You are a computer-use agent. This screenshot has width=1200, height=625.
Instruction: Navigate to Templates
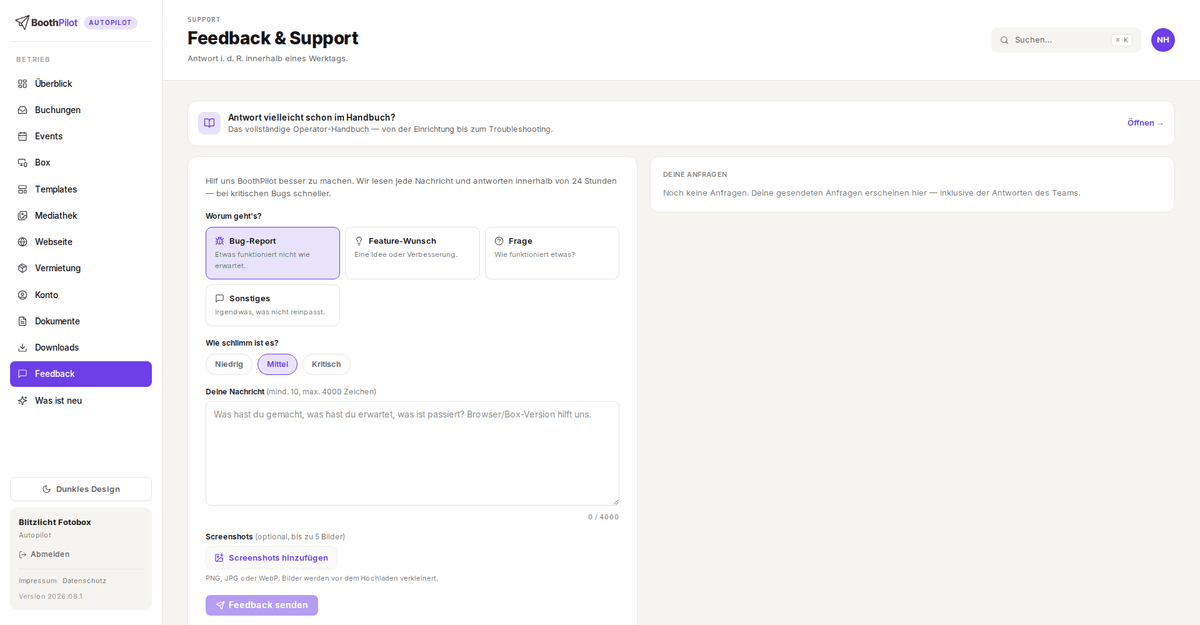(81, 189)
